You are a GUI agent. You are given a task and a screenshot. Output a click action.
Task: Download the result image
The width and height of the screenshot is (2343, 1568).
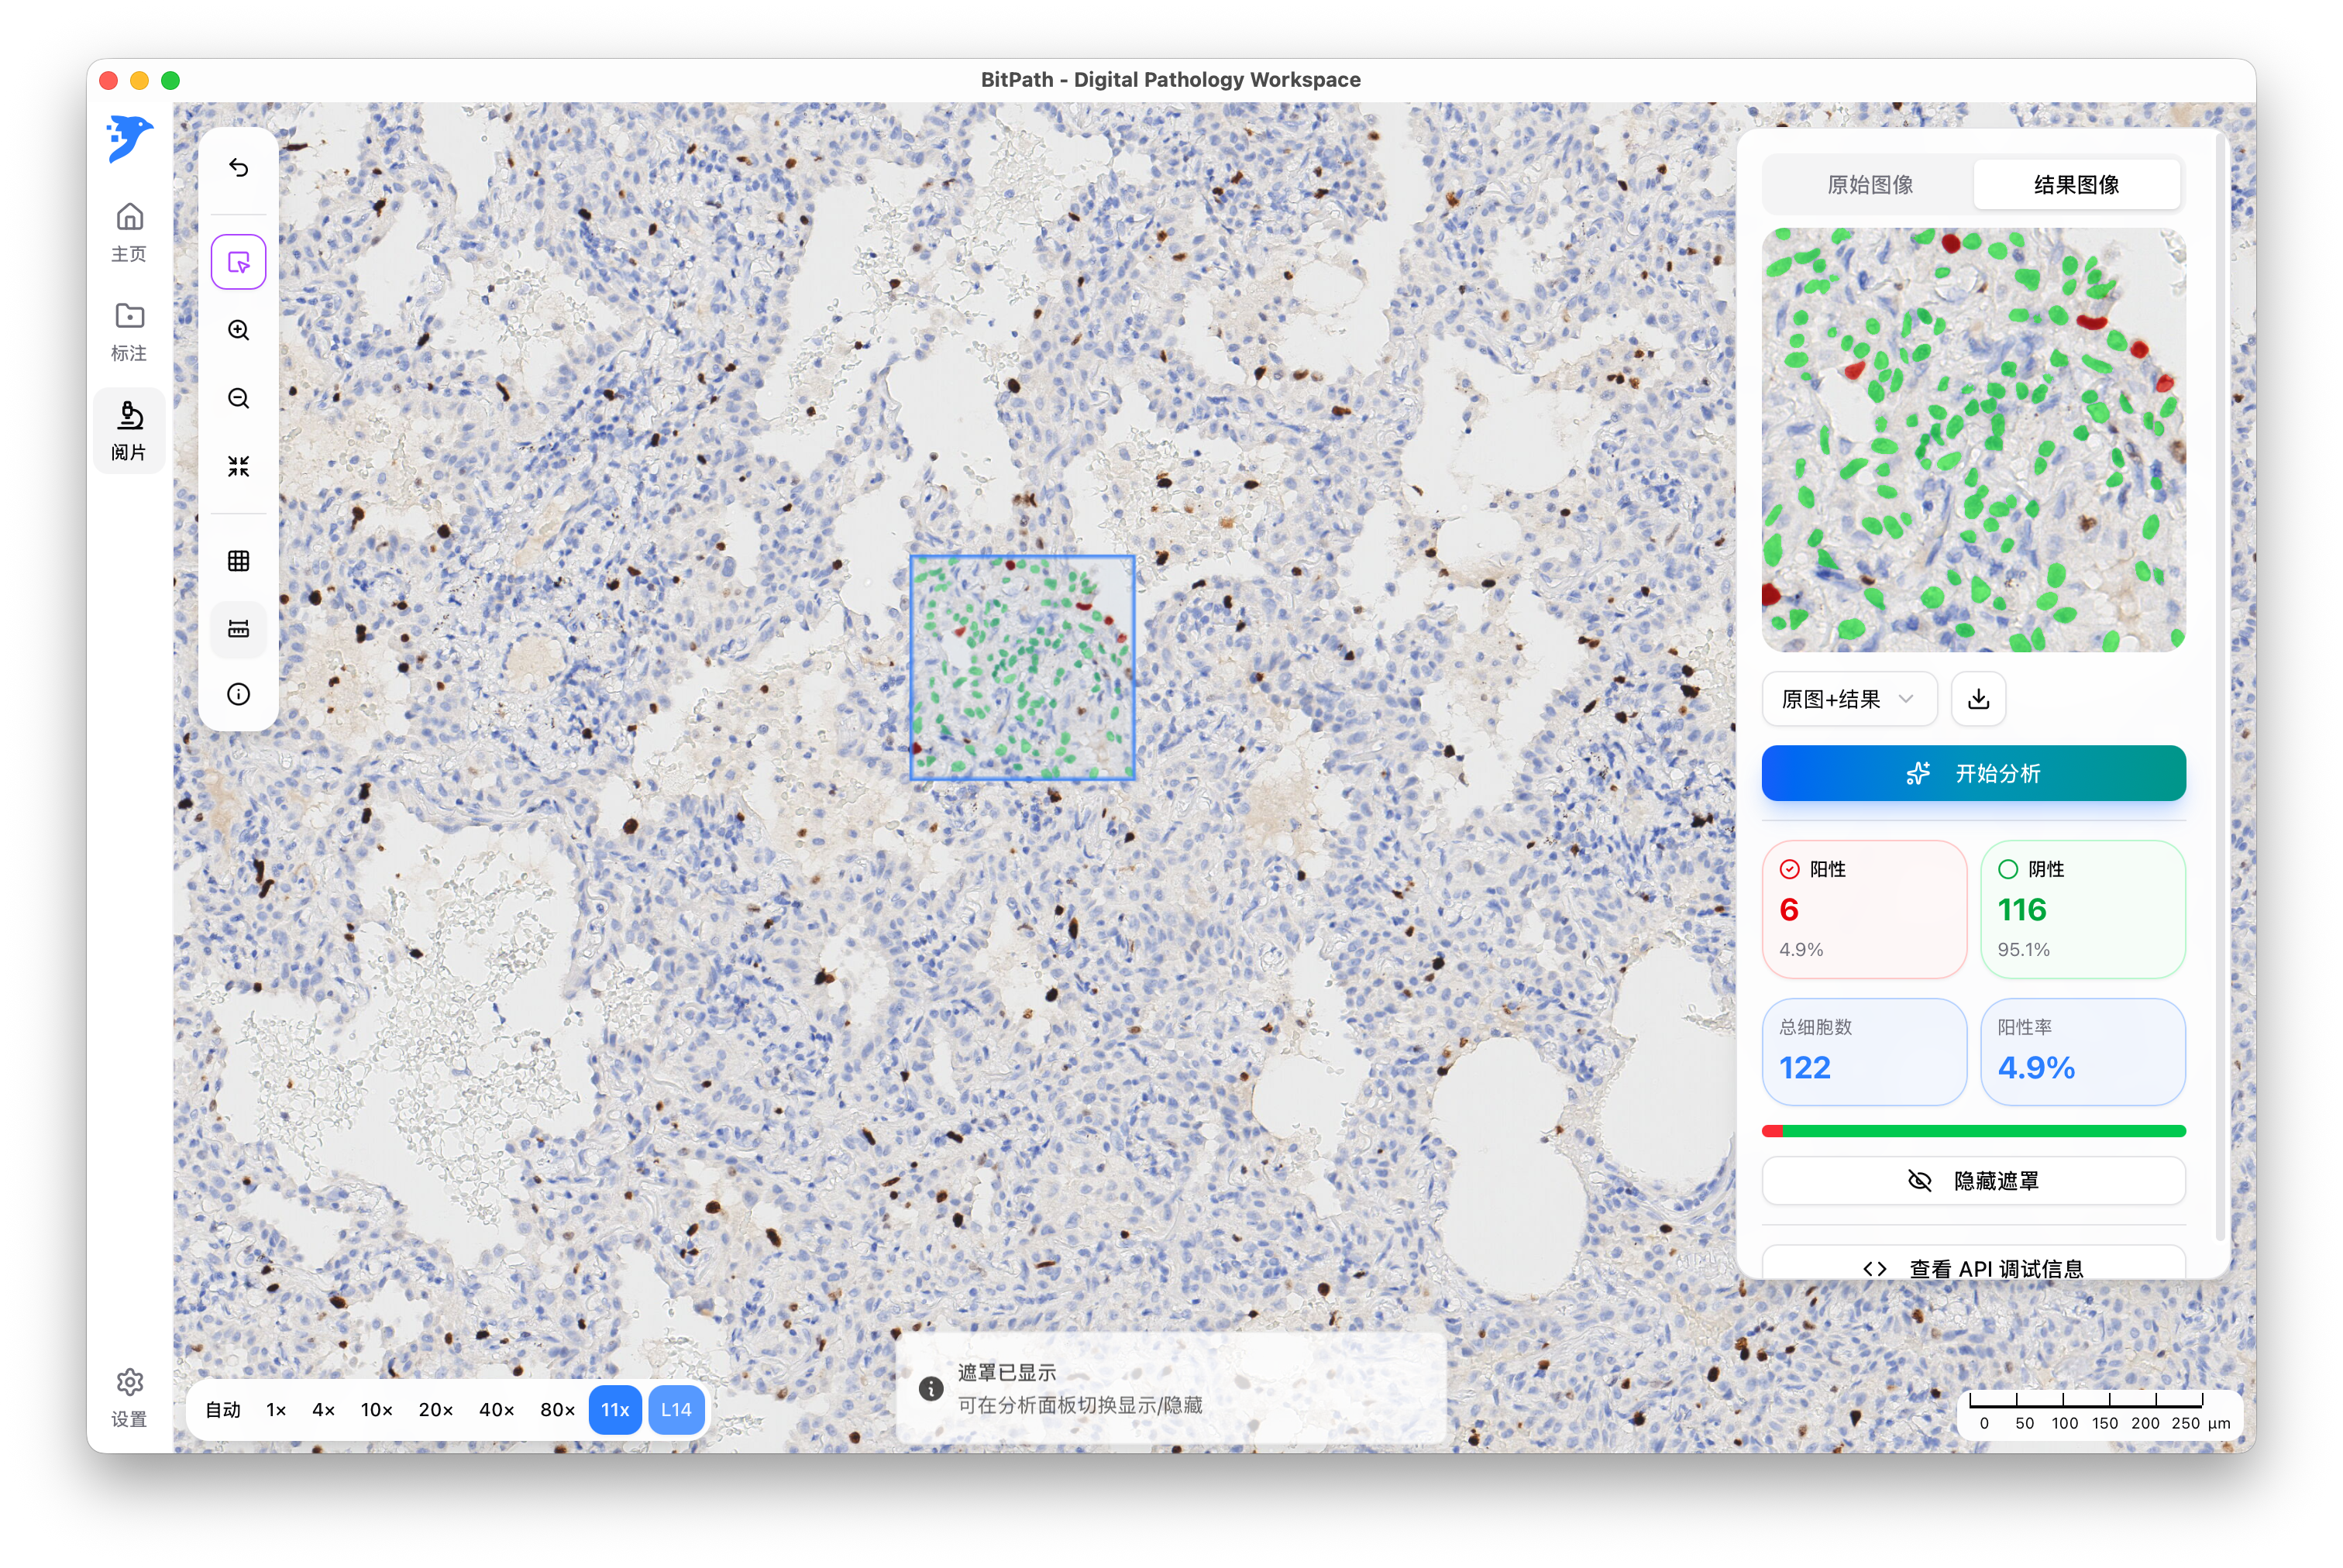[x=1978, y=698]
